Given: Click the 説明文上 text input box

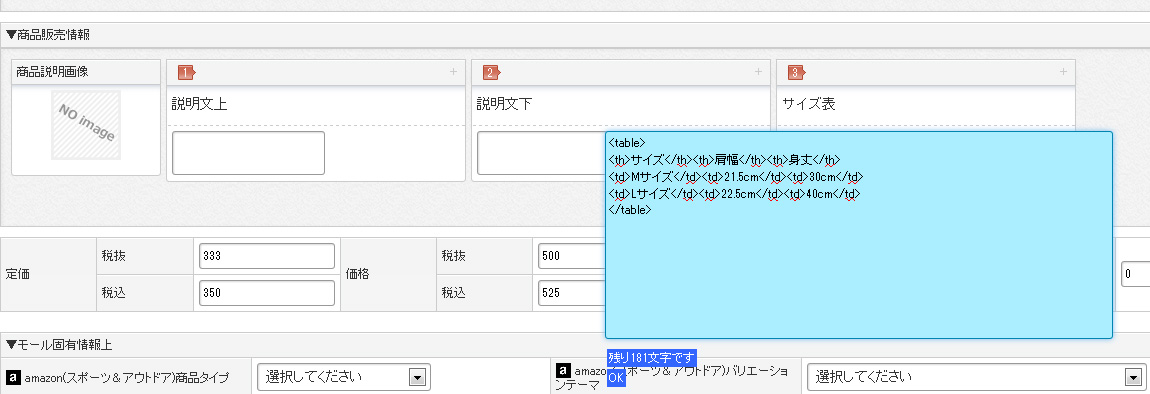Looking at the screenshot, I should pos(249,153).
